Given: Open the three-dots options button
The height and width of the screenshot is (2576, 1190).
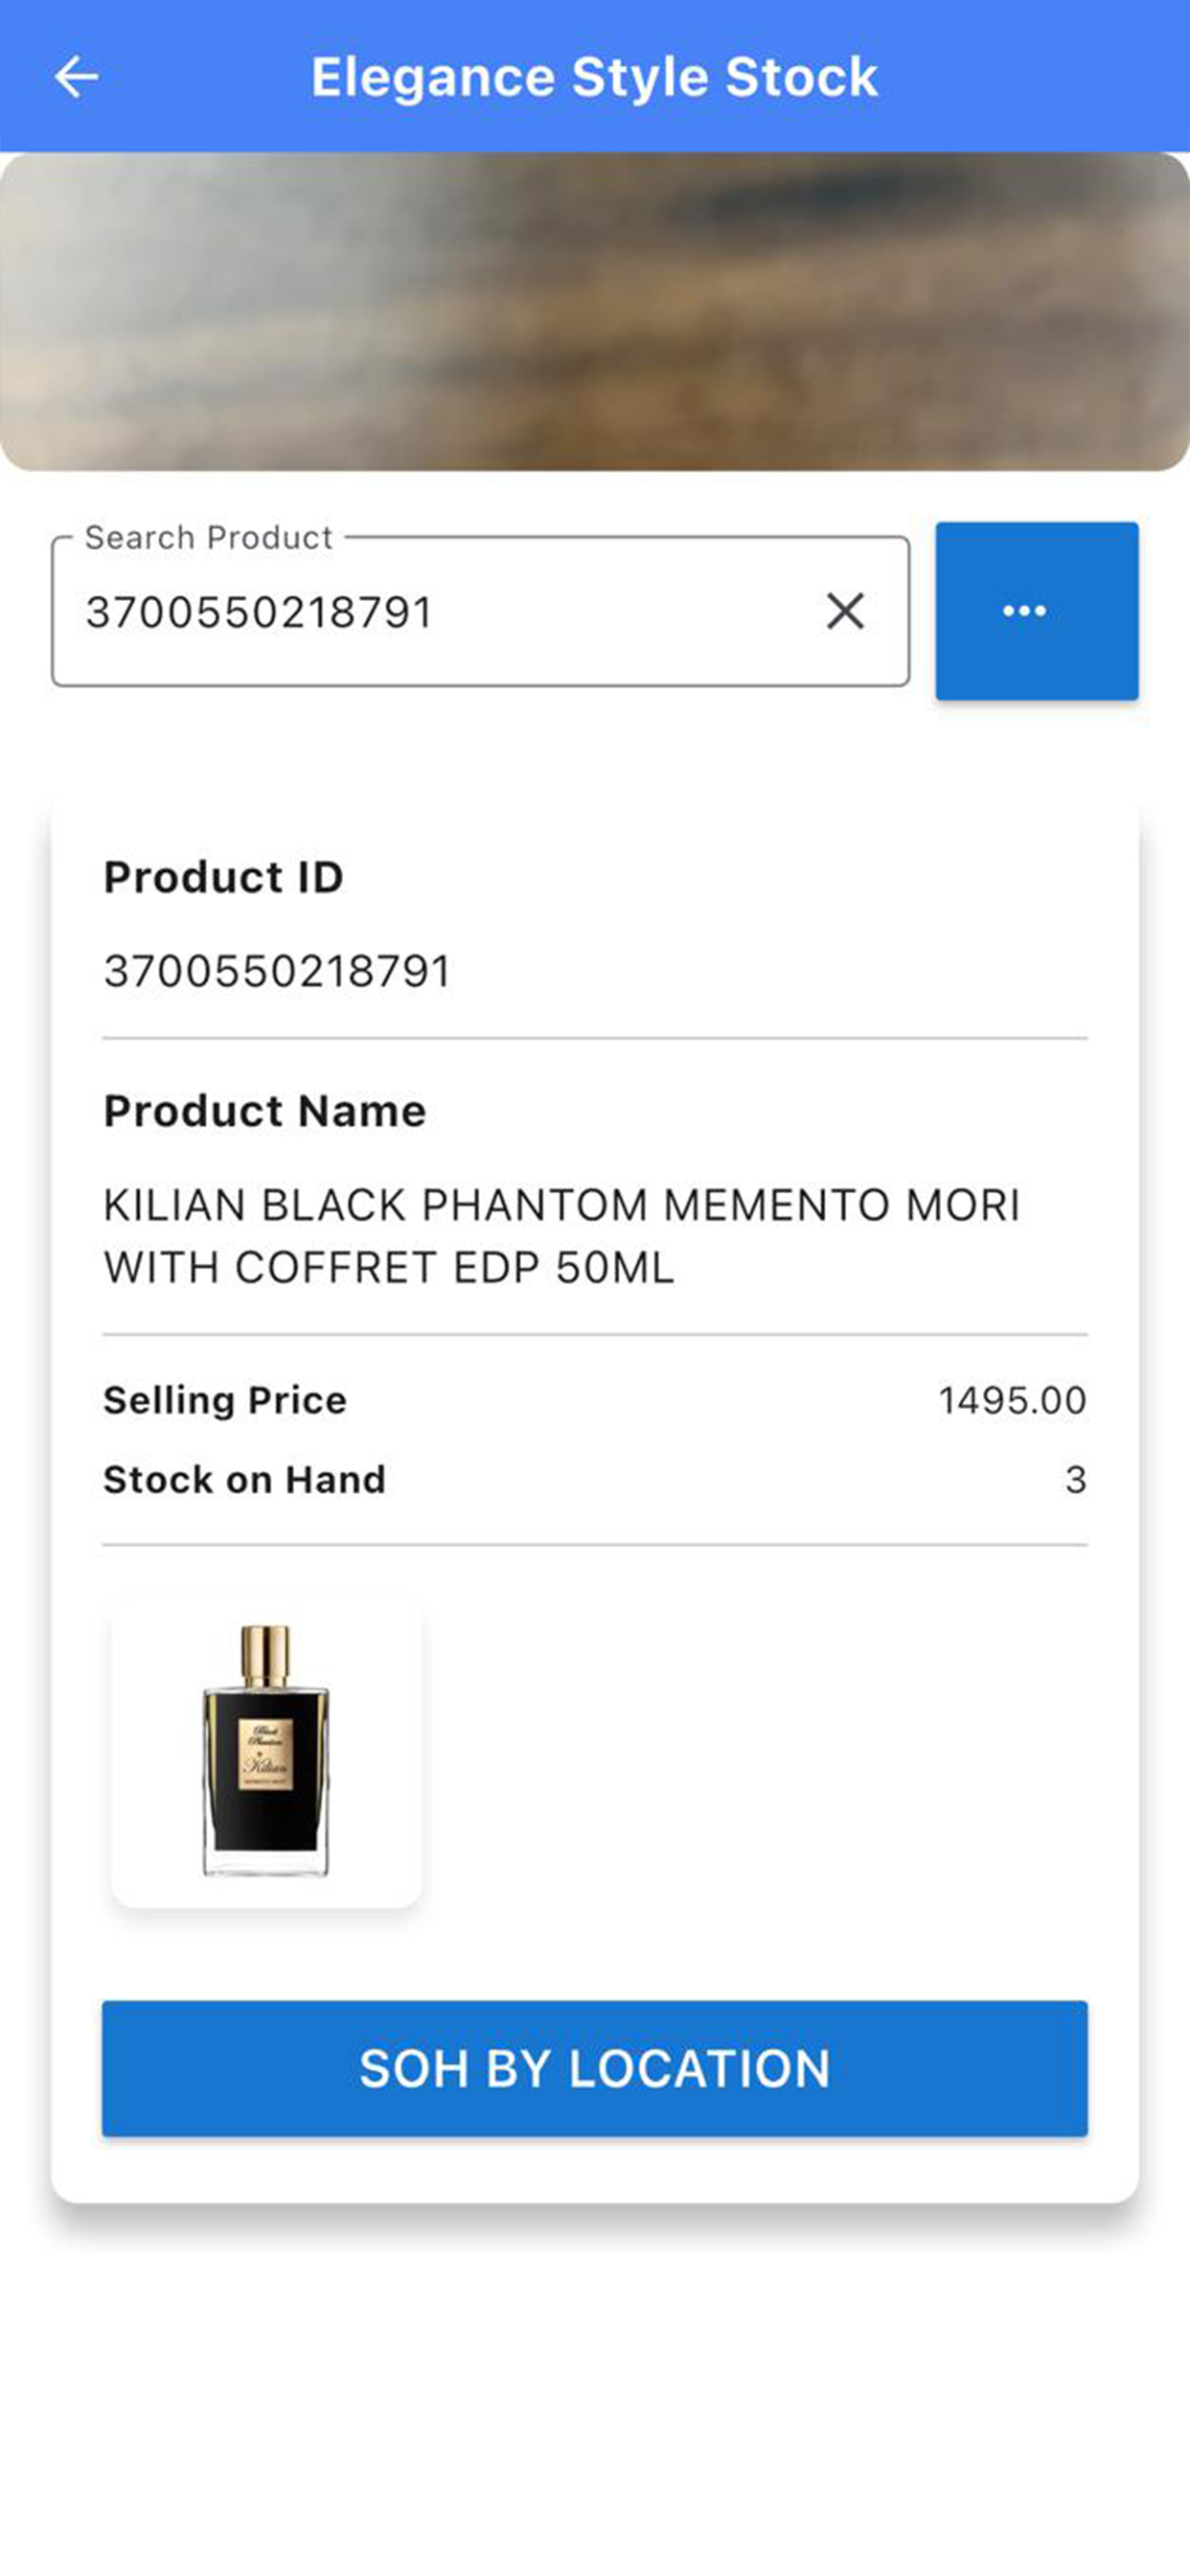Looking at the screenshot, I should [1037, 611].
